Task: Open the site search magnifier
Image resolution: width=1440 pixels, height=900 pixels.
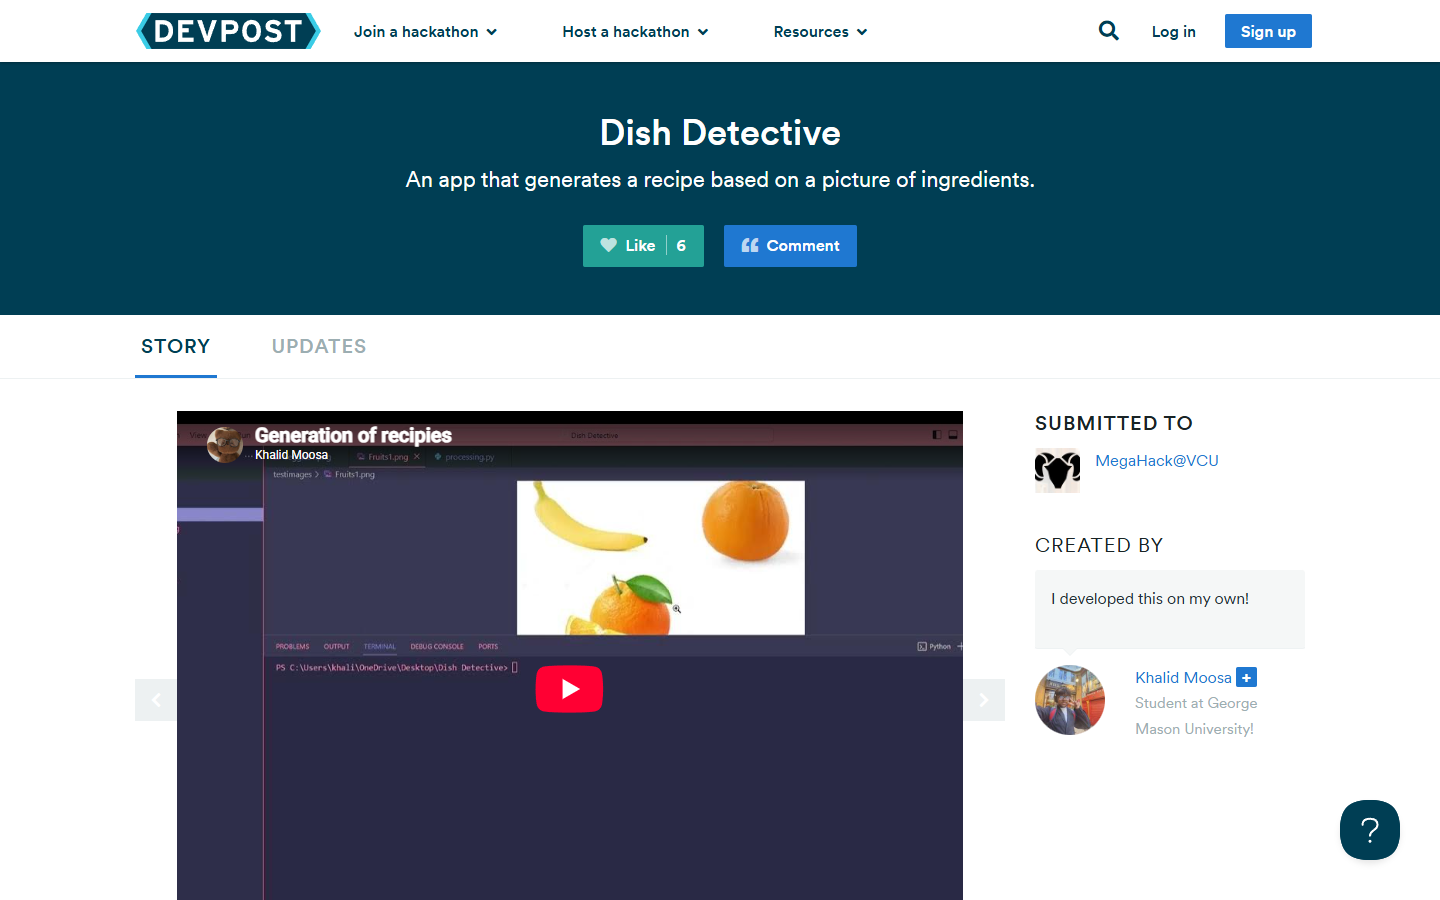Action: click(1109, 31)
